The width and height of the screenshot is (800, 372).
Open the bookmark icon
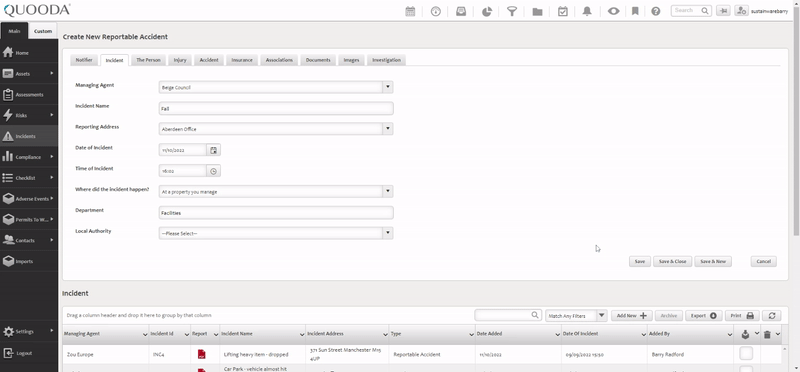[635, 11]
